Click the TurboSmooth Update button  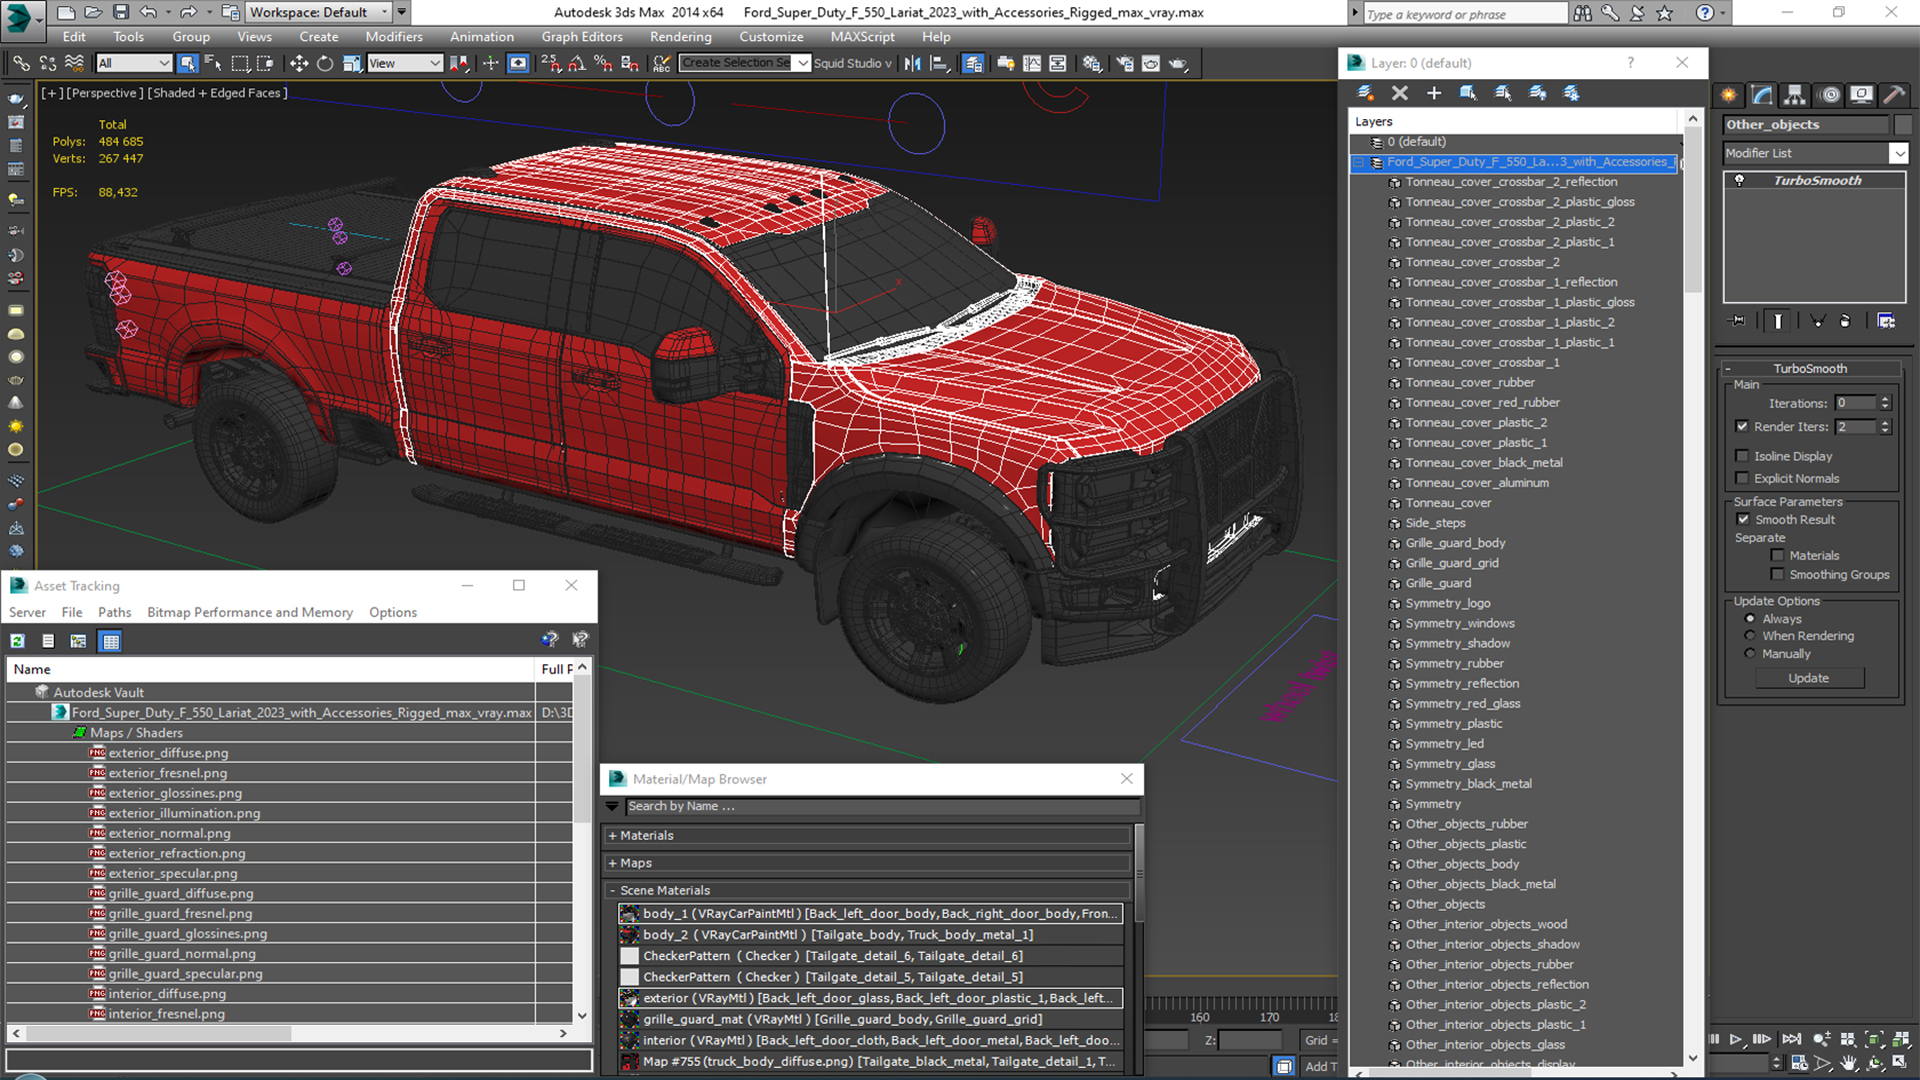[x=1808, y=678]
